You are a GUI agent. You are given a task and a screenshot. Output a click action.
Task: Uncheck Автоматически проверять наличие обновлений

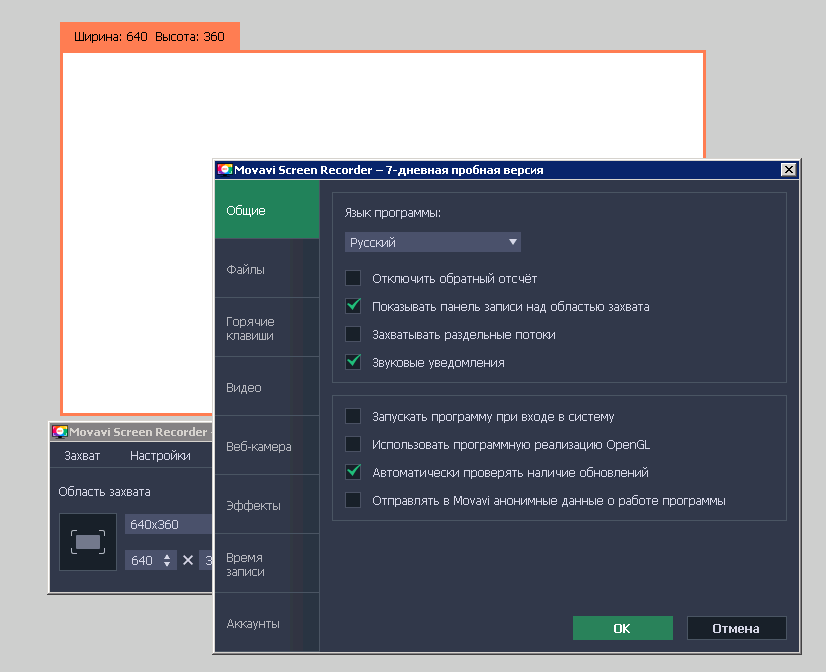pyautogui.click(x=353, y=472)
